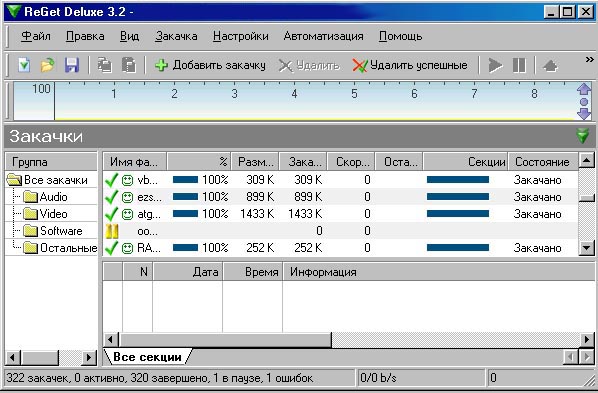Sort by Имя файла column header
The width and height of the screenshot is (598, 393).
pyautogui.click(x=134, y=162)
